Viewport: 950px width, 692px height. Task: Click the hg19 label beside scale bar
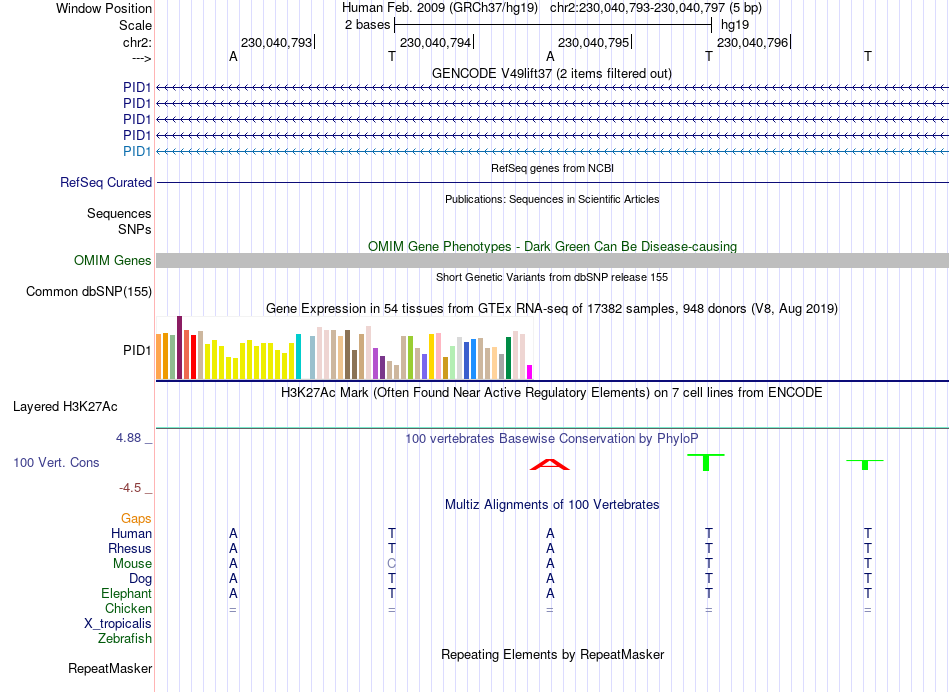[x=734, y=25]
